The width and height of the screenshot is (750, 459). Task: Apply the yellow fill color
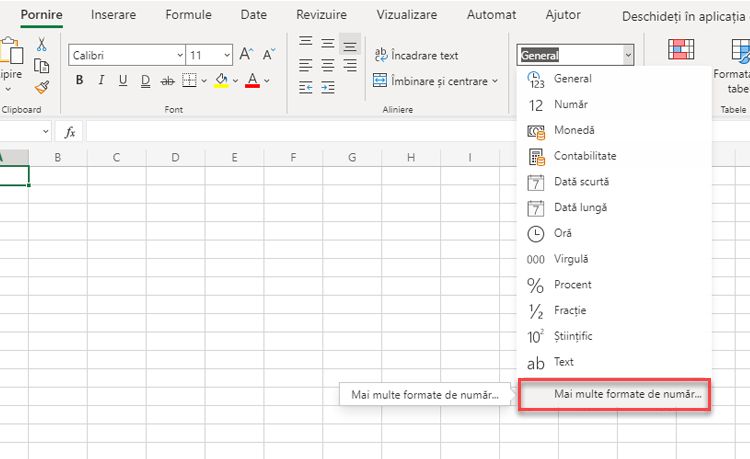221,80
